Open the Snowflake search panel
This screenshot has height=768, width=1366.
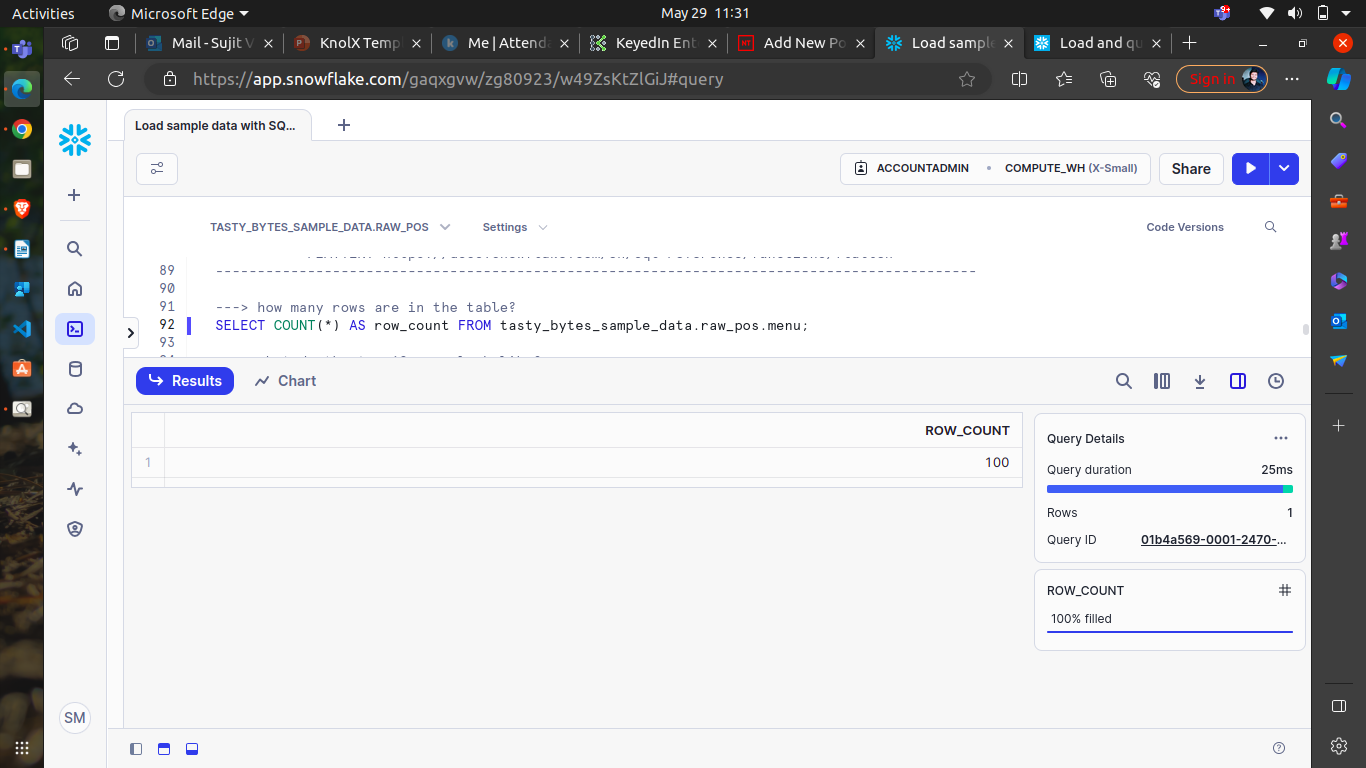75,248
